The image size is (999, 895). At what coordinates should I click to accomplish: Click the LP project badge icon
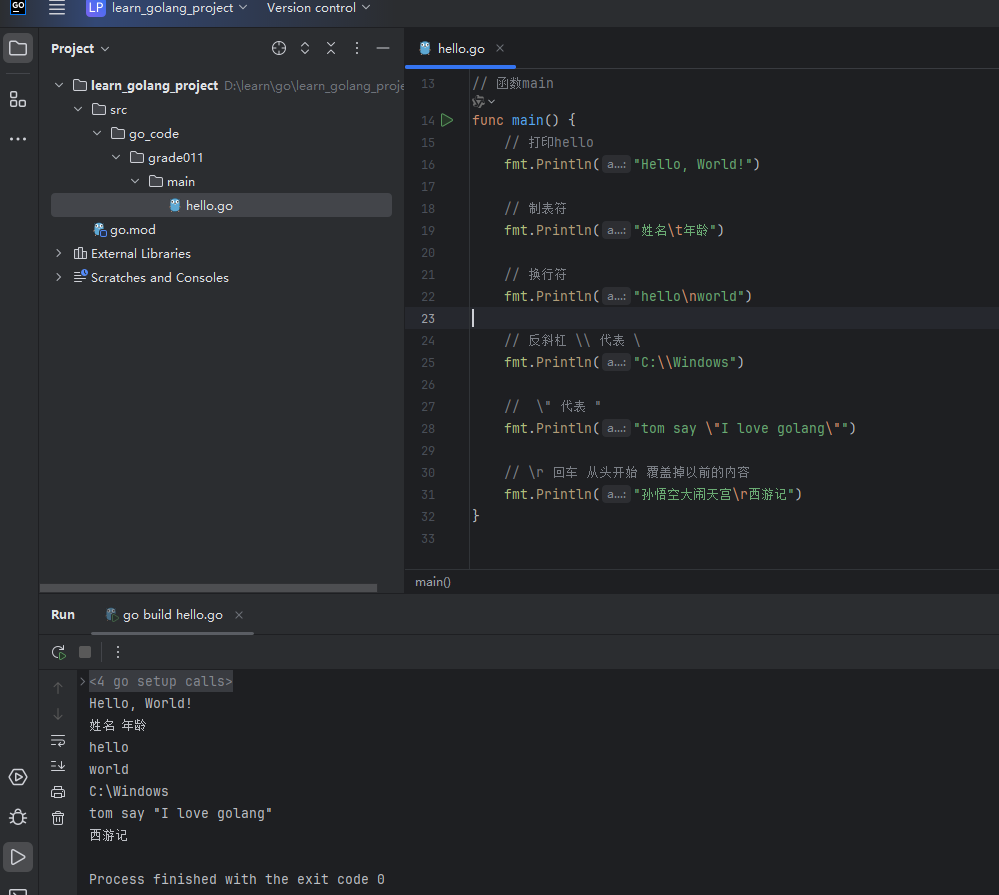click(96, 8)
